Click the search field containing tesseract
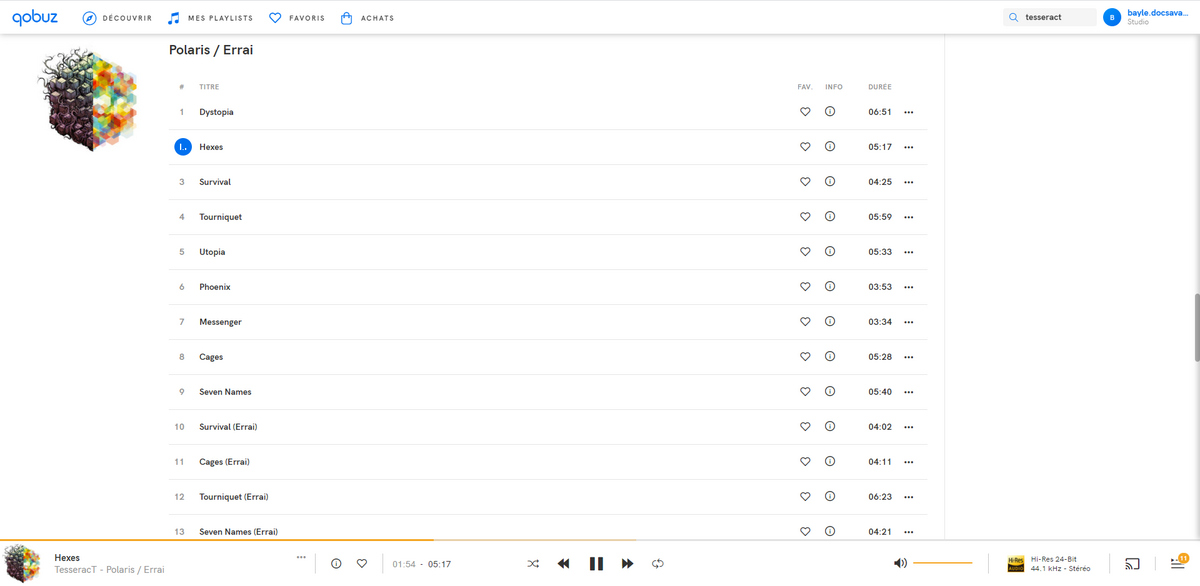Image resolution: width=1200 pixels, height=586 pixels. (x=1050, y=17)
